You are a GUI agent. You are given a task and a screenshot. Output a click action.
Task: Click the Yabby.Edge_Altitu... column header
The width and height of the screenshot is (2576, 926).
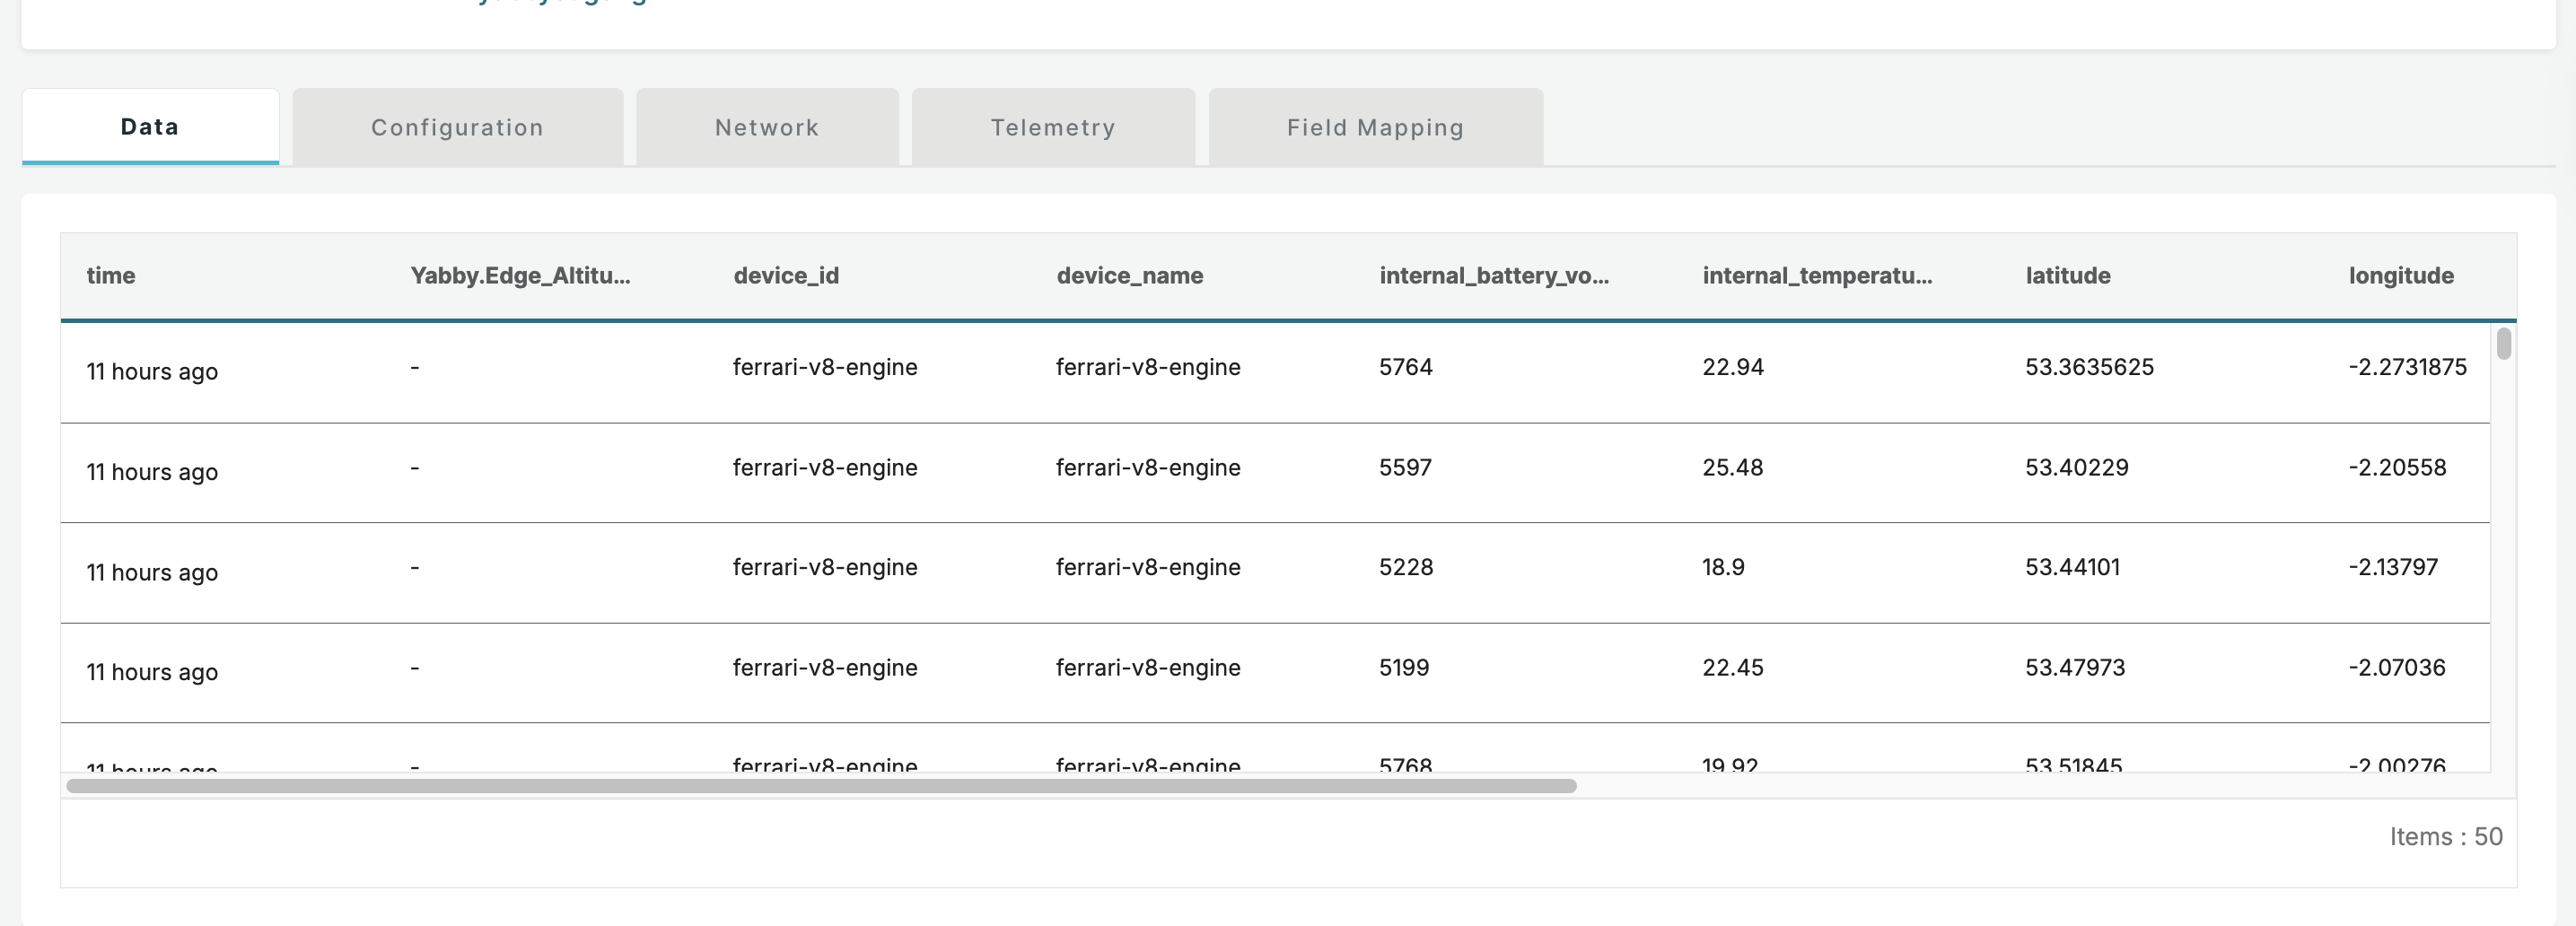[x=520, y=276]
